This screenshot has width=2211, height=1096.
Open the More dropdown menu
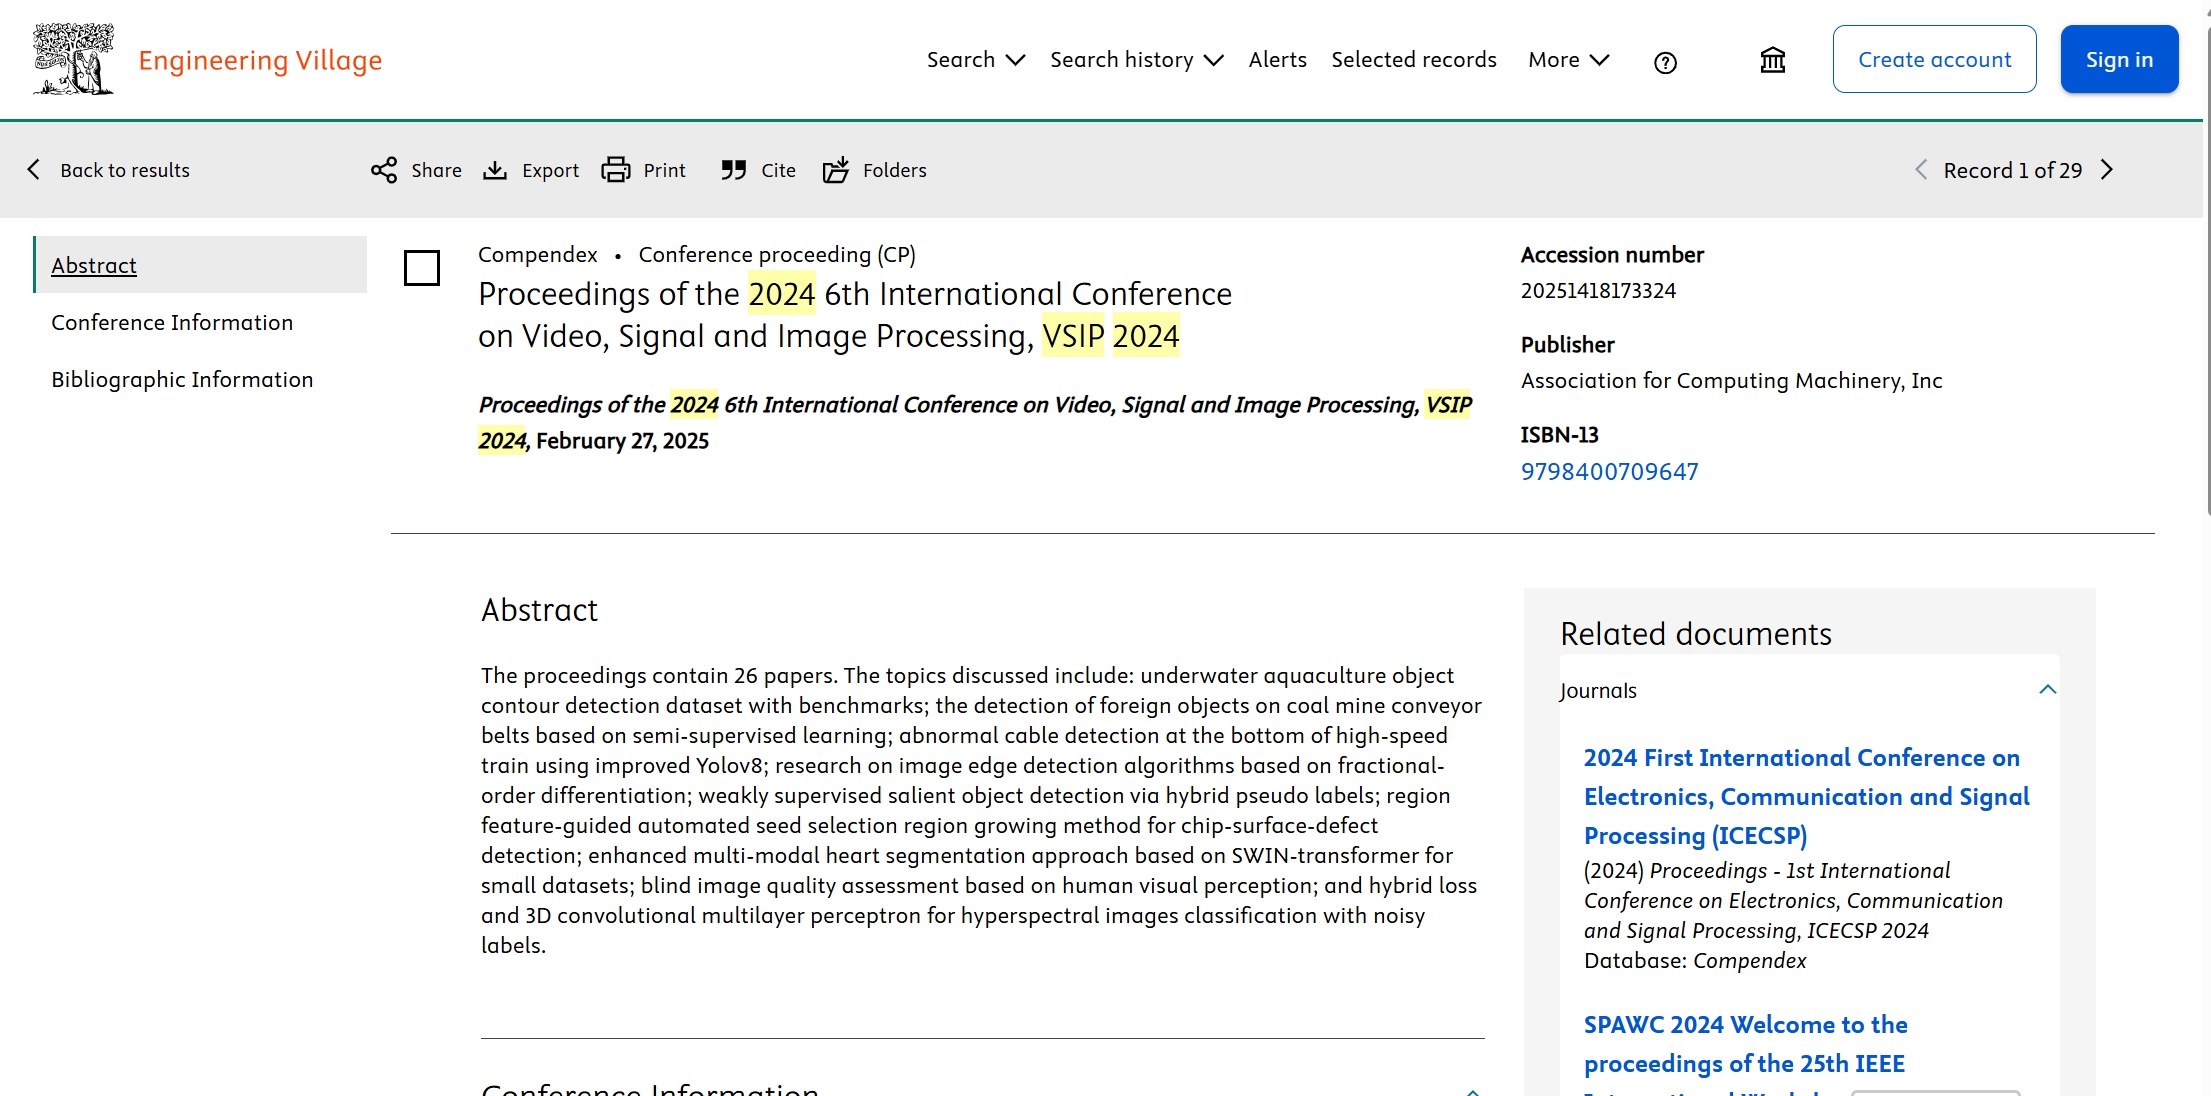tap(1569, 60)
